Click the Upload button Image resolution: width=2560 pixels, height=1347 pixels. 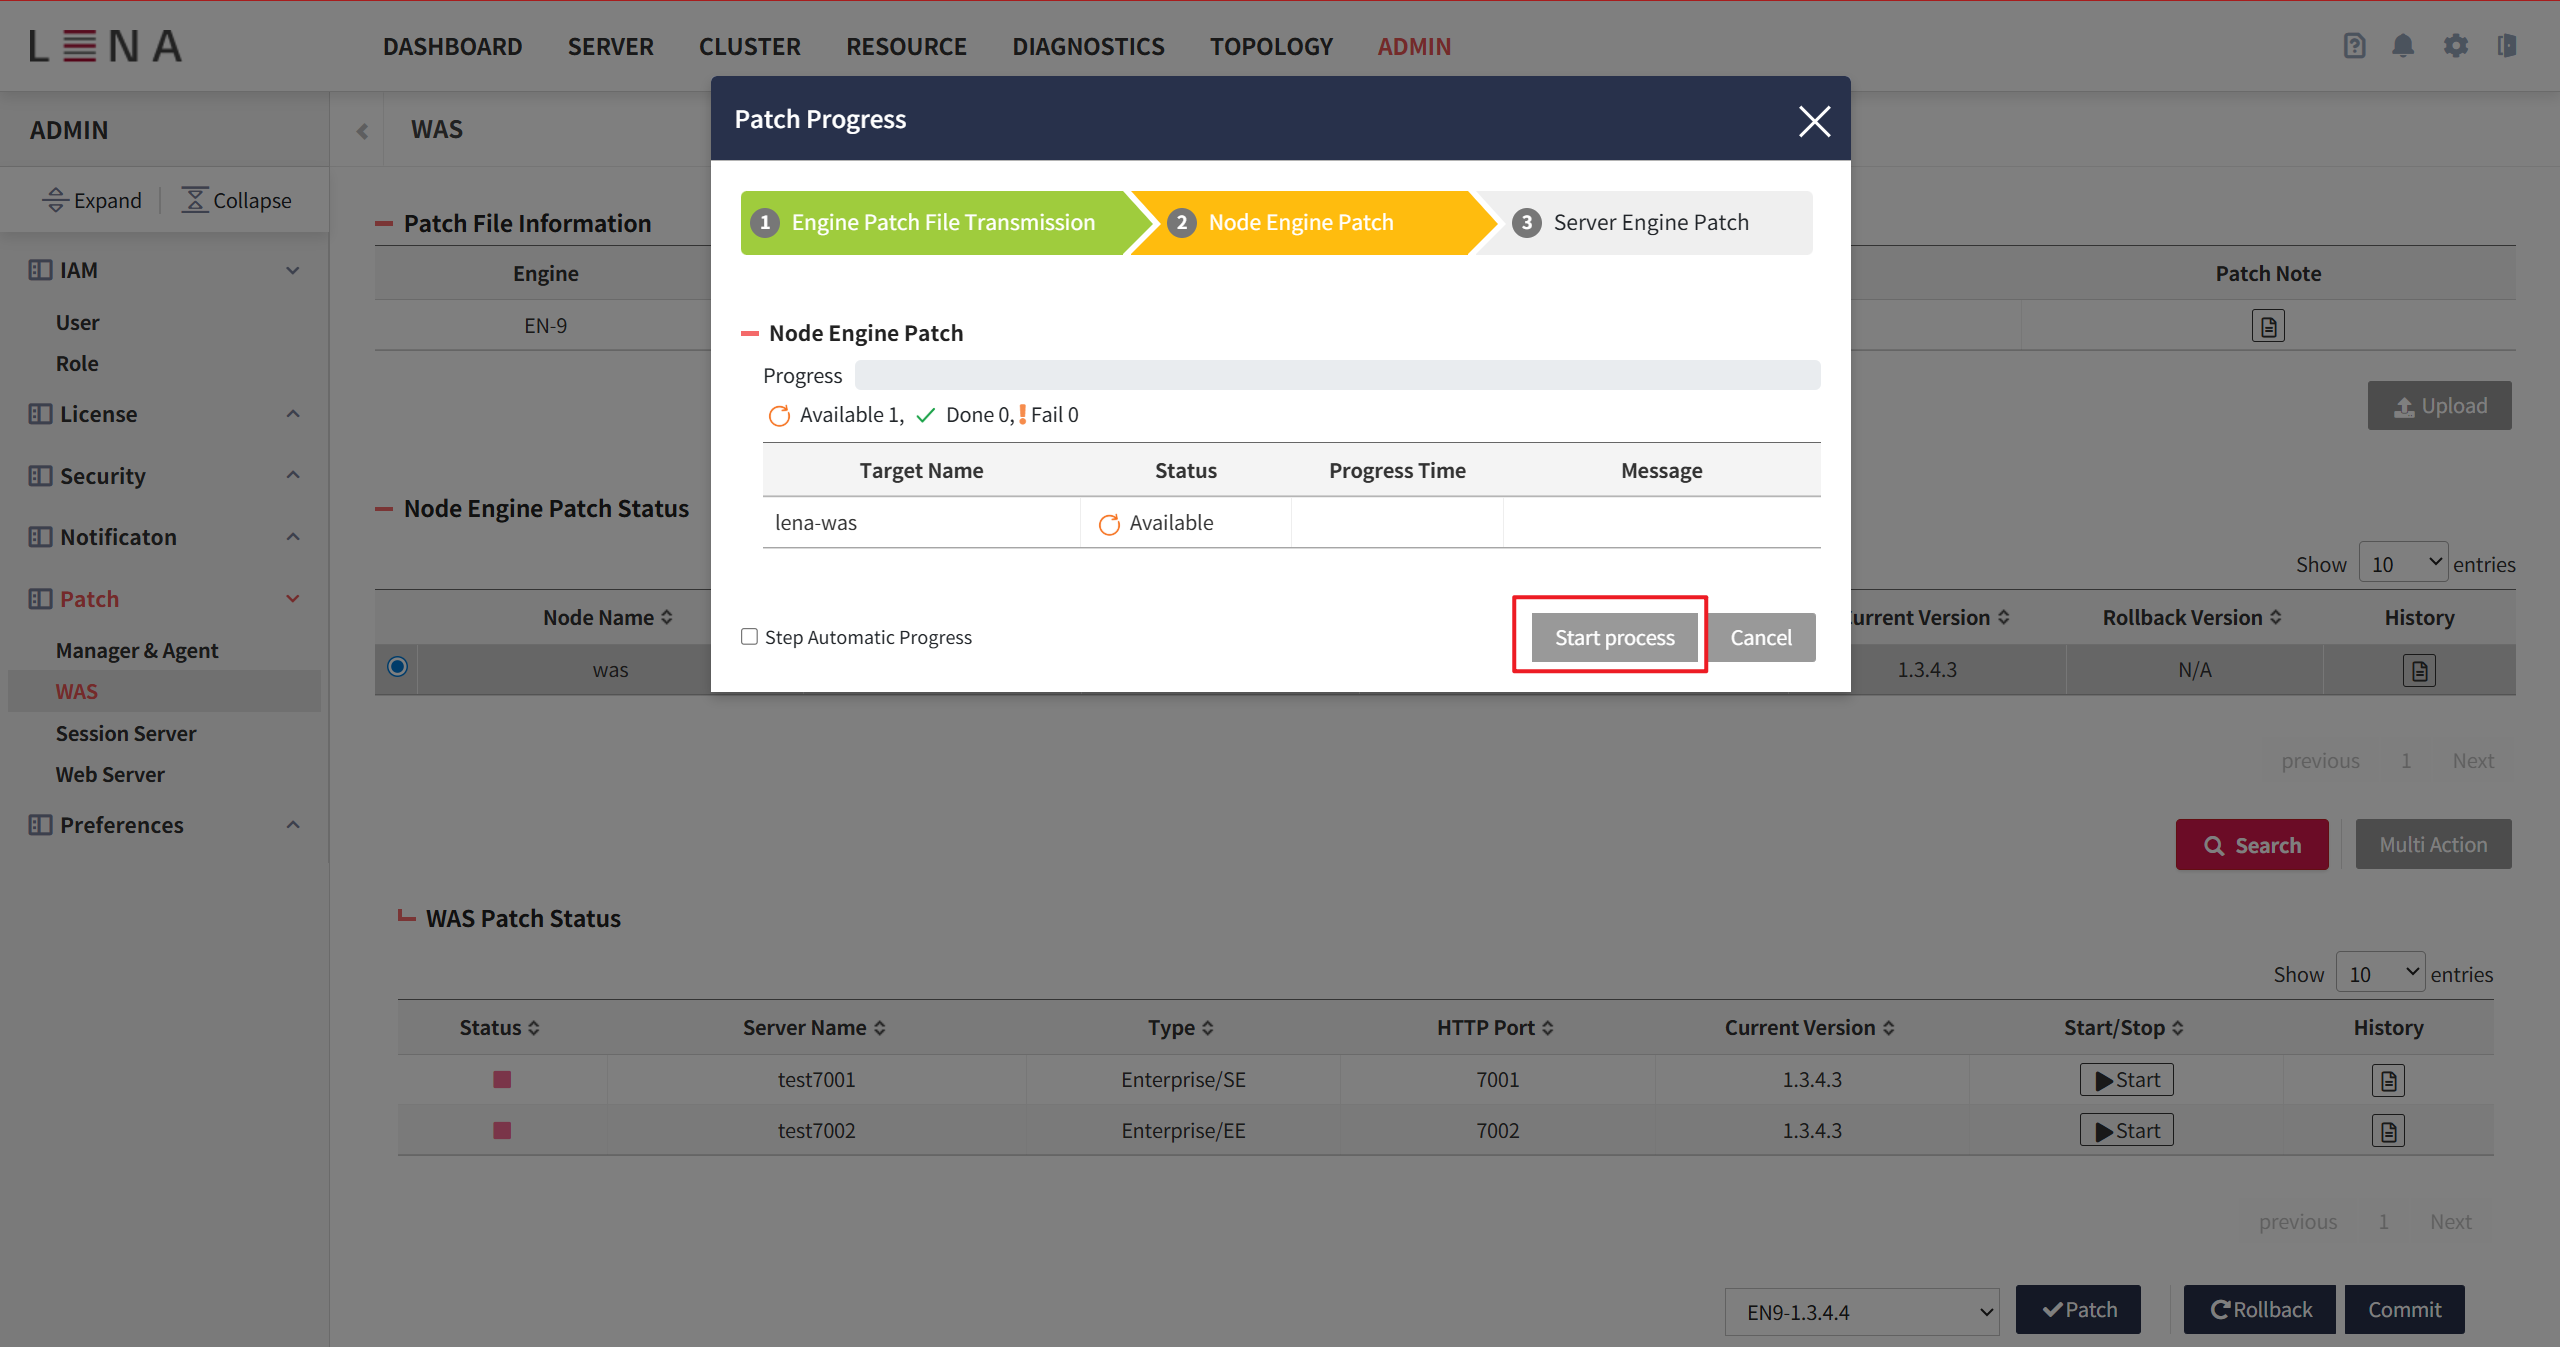pyautogui.click(x=2439, y=406)
